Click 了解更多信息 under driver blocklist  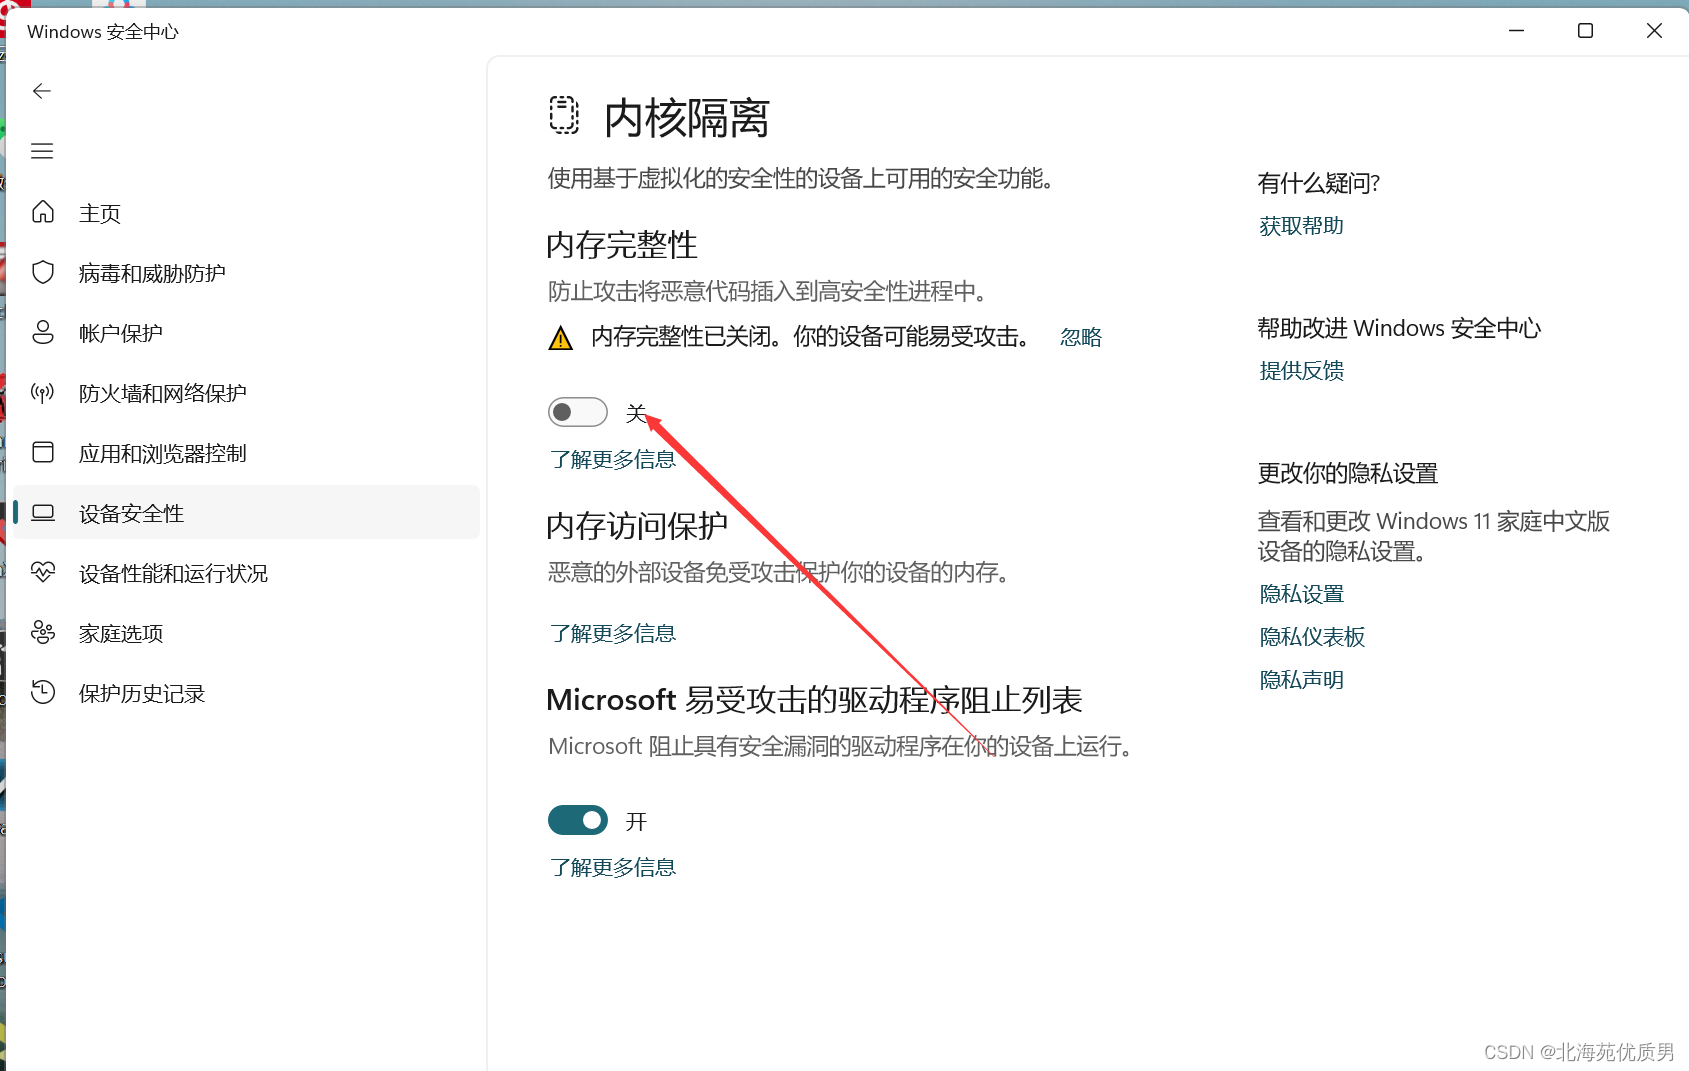[x=613, y=867]
